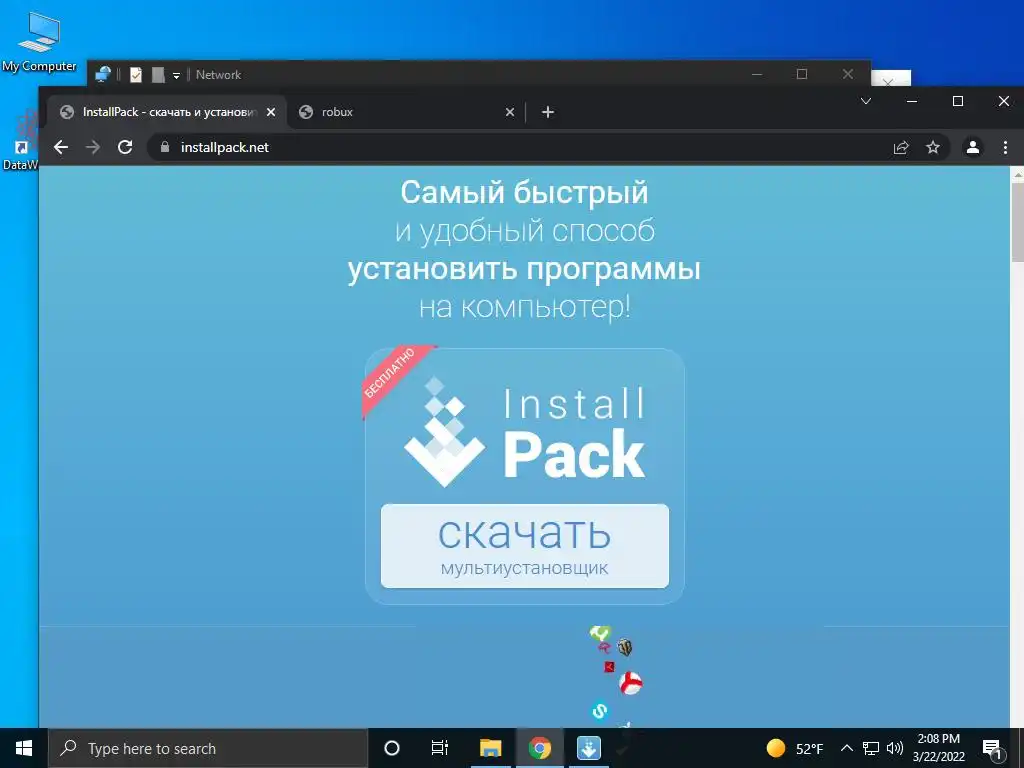Open the share page icon
This screenshot has height=768, width=1024.
coord(901,148)
